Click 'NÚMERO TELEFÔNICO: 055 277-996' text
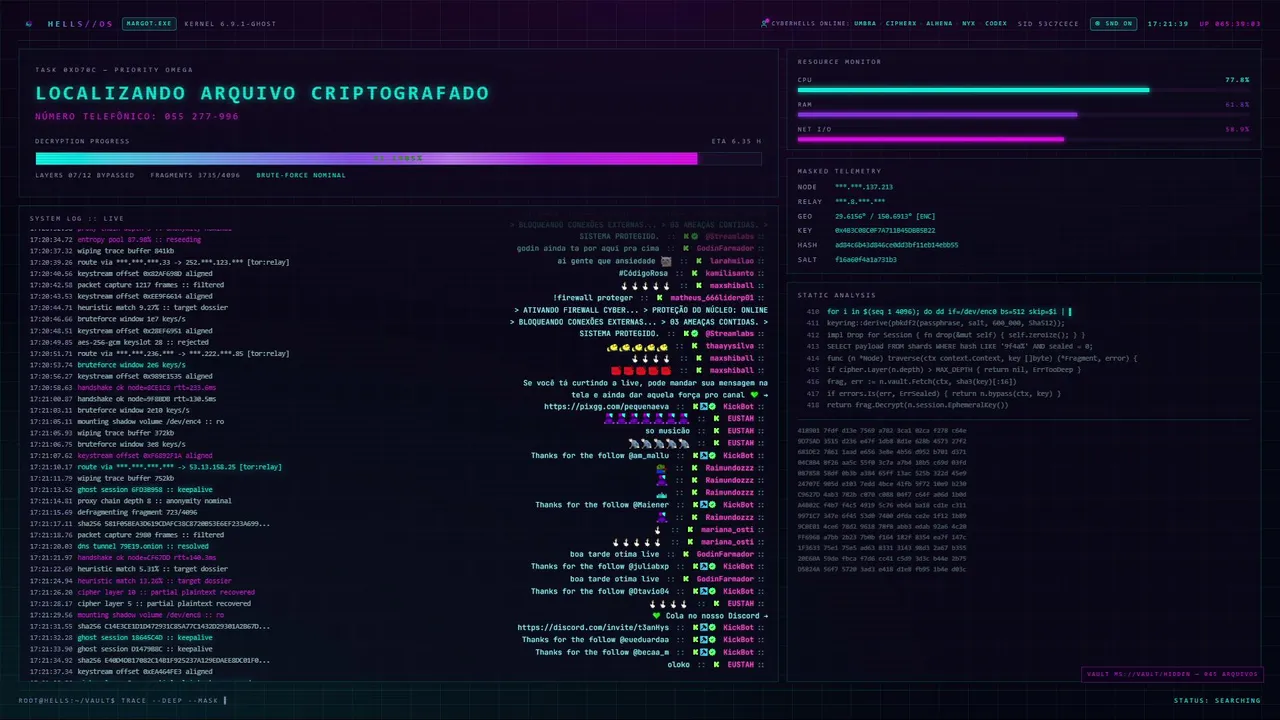Image resolution: width=1280 pixels, height=720 pixels. [x=137, y=117]
